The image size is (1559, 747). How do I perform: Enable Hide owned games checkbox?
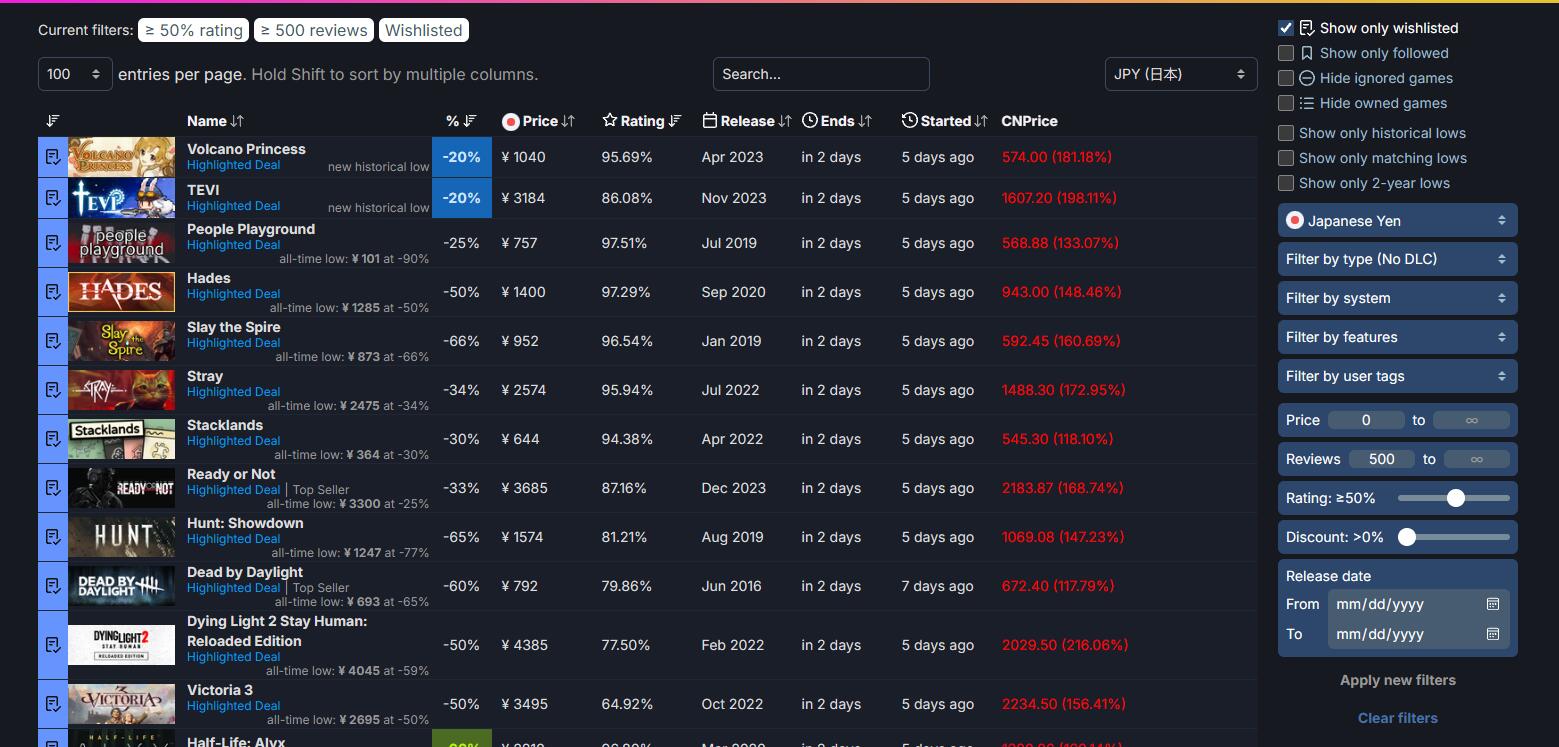point(1286,103)
